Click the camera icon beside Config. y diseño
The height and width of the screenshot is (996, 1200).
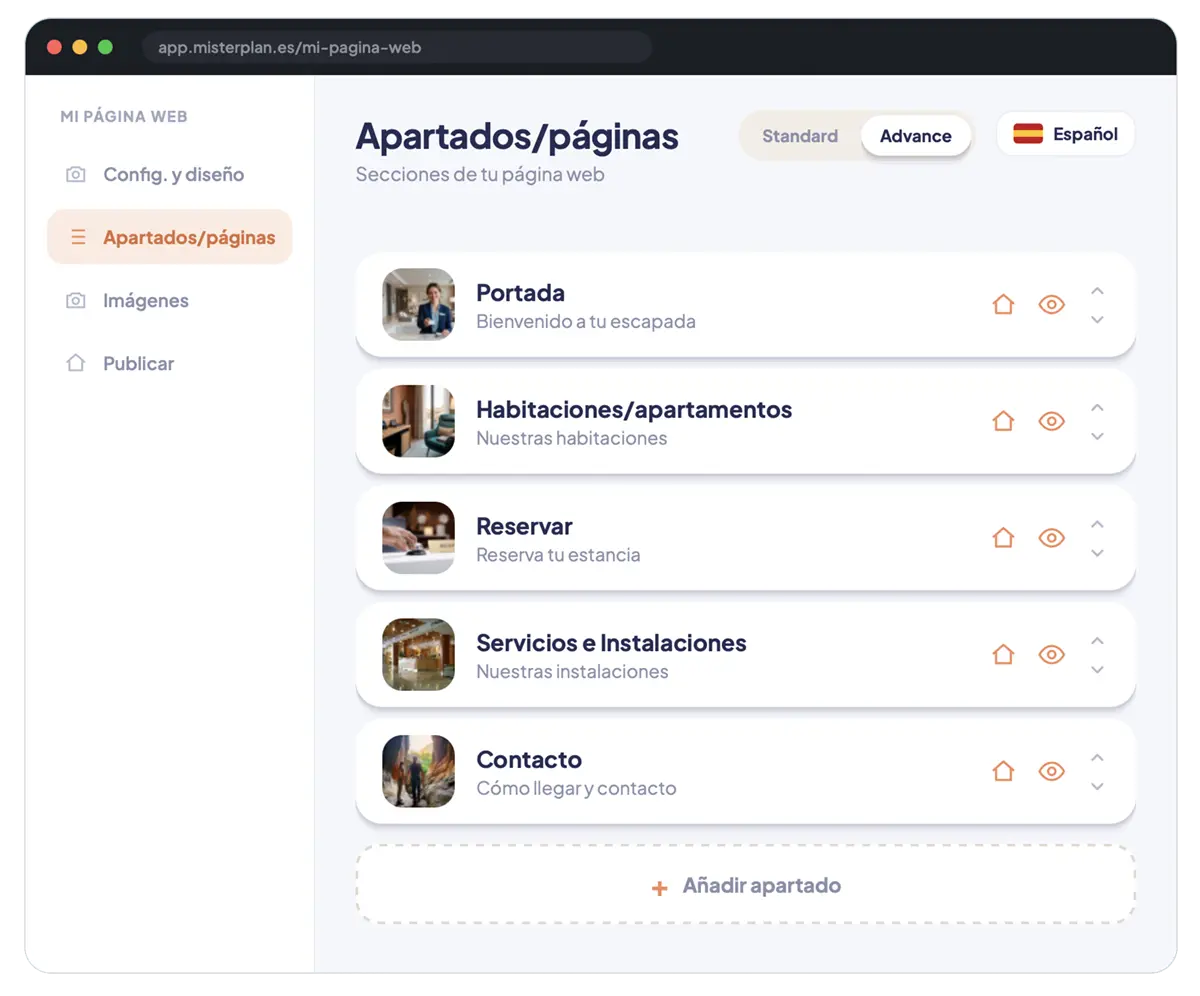[x=75, y=175]
